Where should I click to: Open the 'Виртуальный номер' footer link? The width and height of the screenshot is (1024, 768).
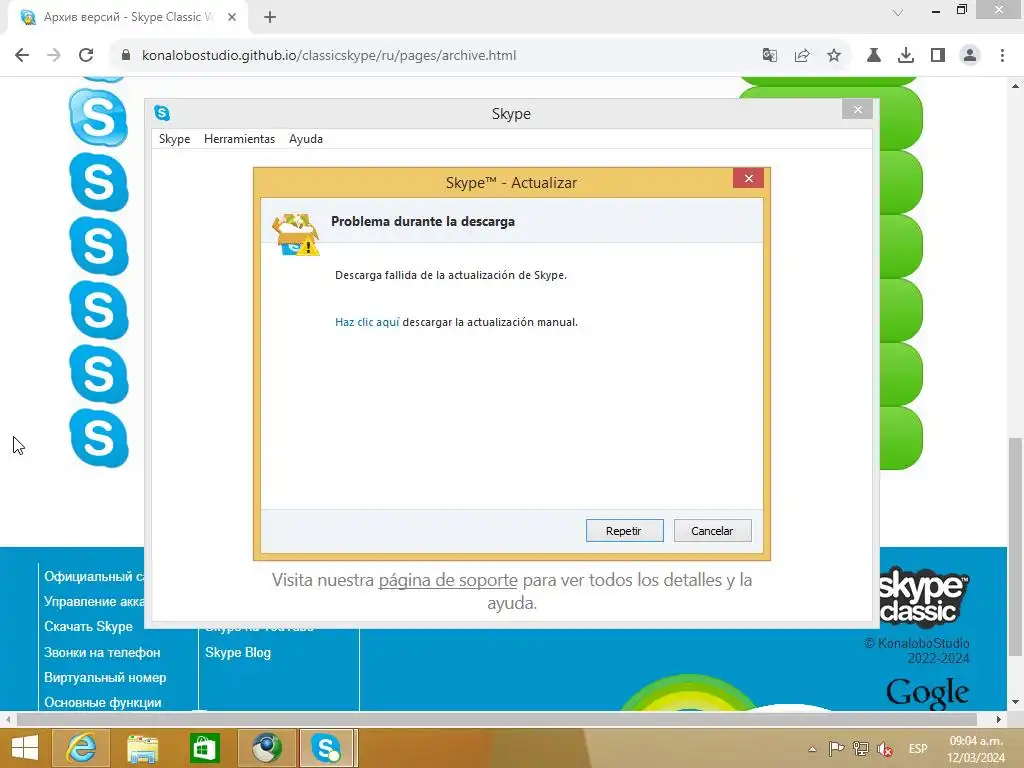click(x=104, y=677)
